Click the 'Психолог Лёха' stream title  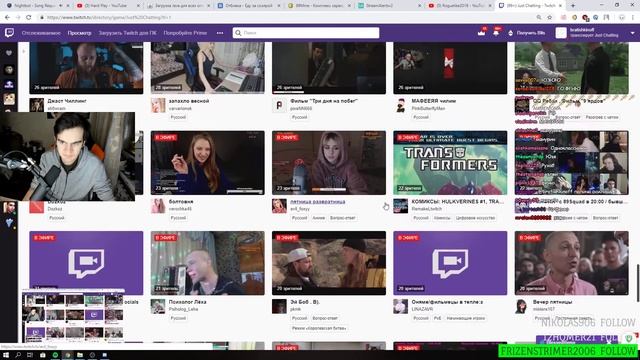pos(187,302)
